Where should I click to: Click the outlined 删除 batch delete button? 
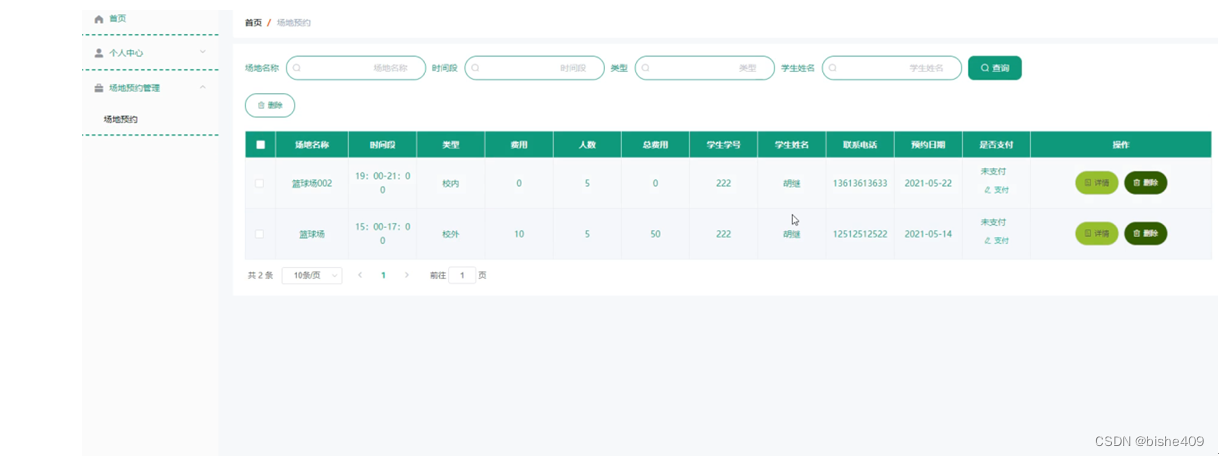pos(270,105)
